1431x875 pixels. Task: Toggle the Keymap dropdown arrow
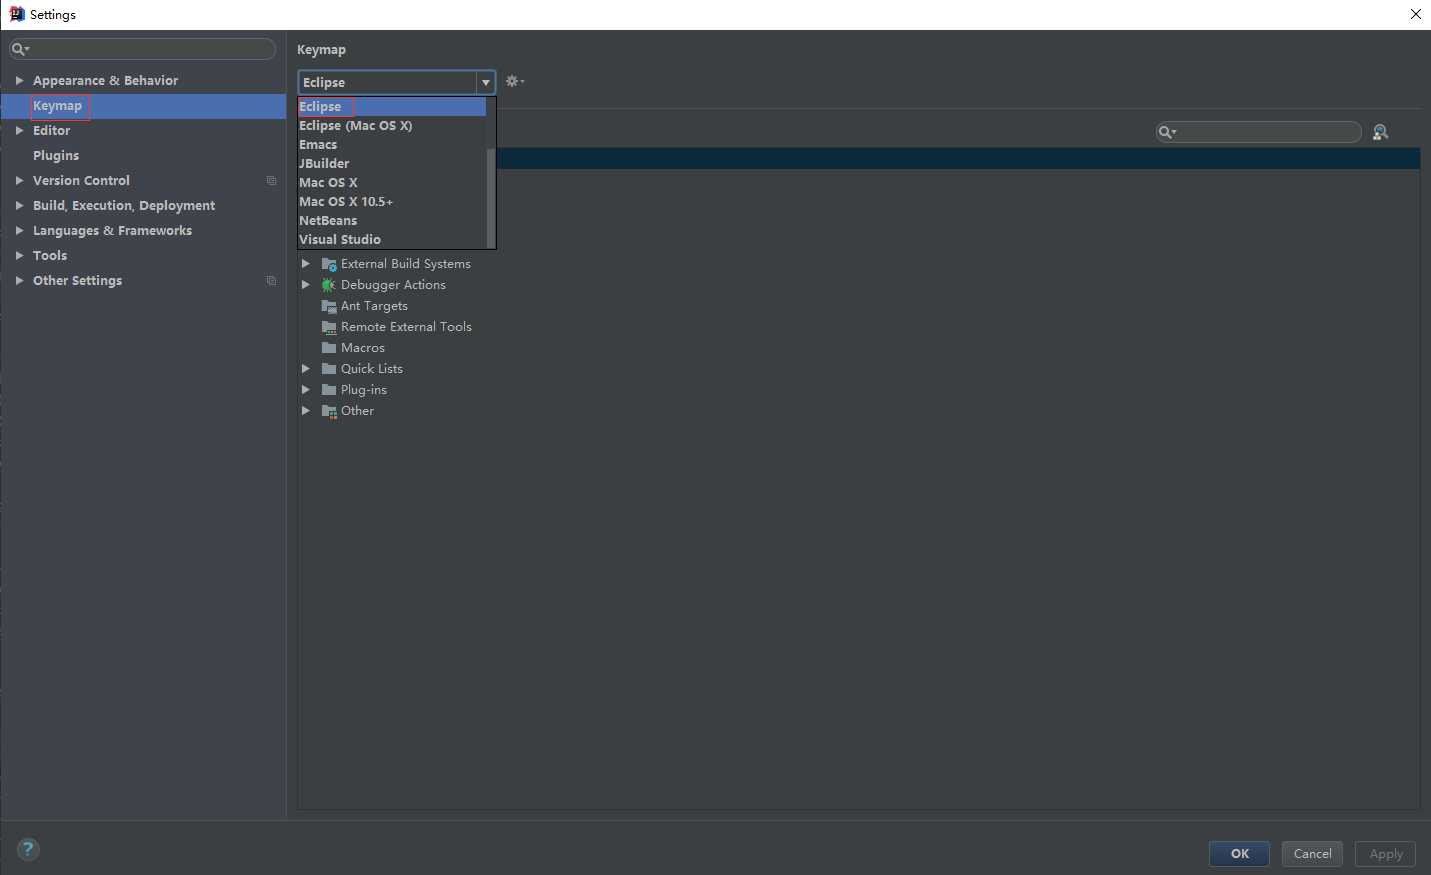pos(486,82)
